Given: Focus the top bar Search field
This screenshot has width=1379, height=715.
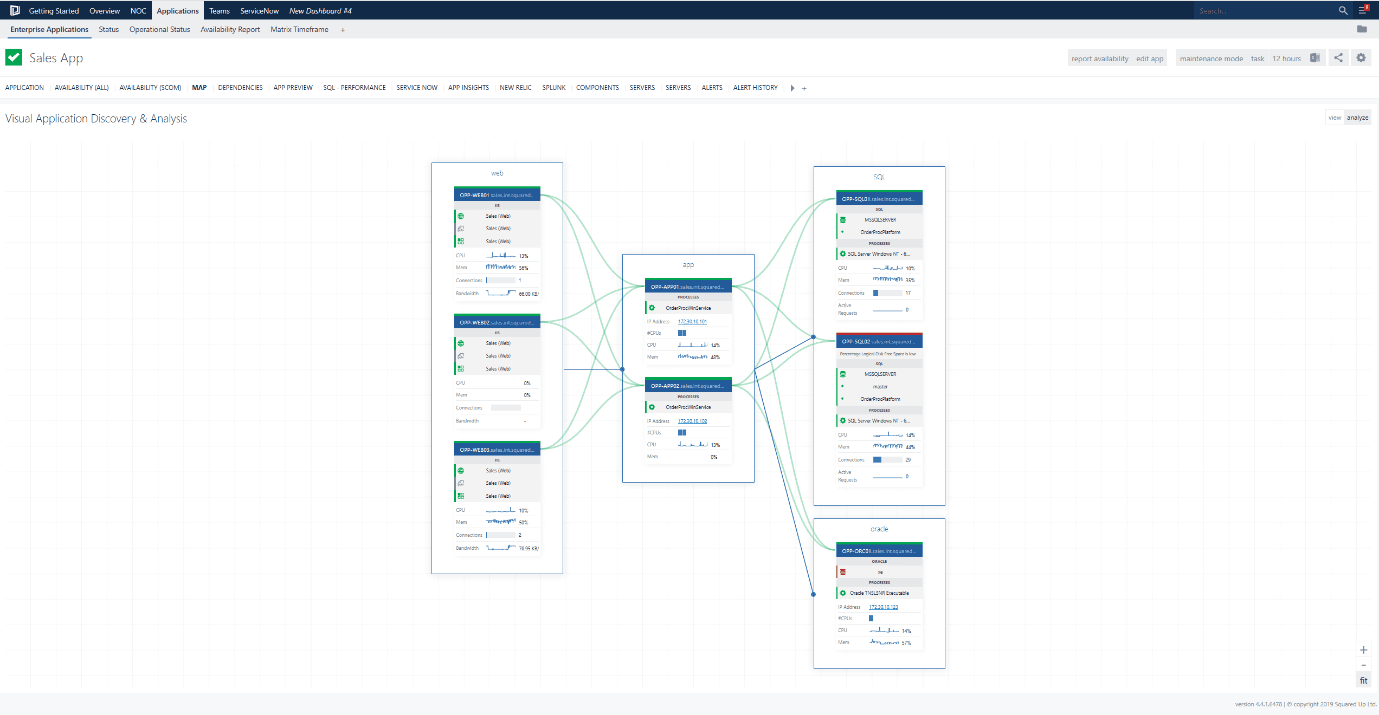Looking at the screenshot, I should [1264, 11].
